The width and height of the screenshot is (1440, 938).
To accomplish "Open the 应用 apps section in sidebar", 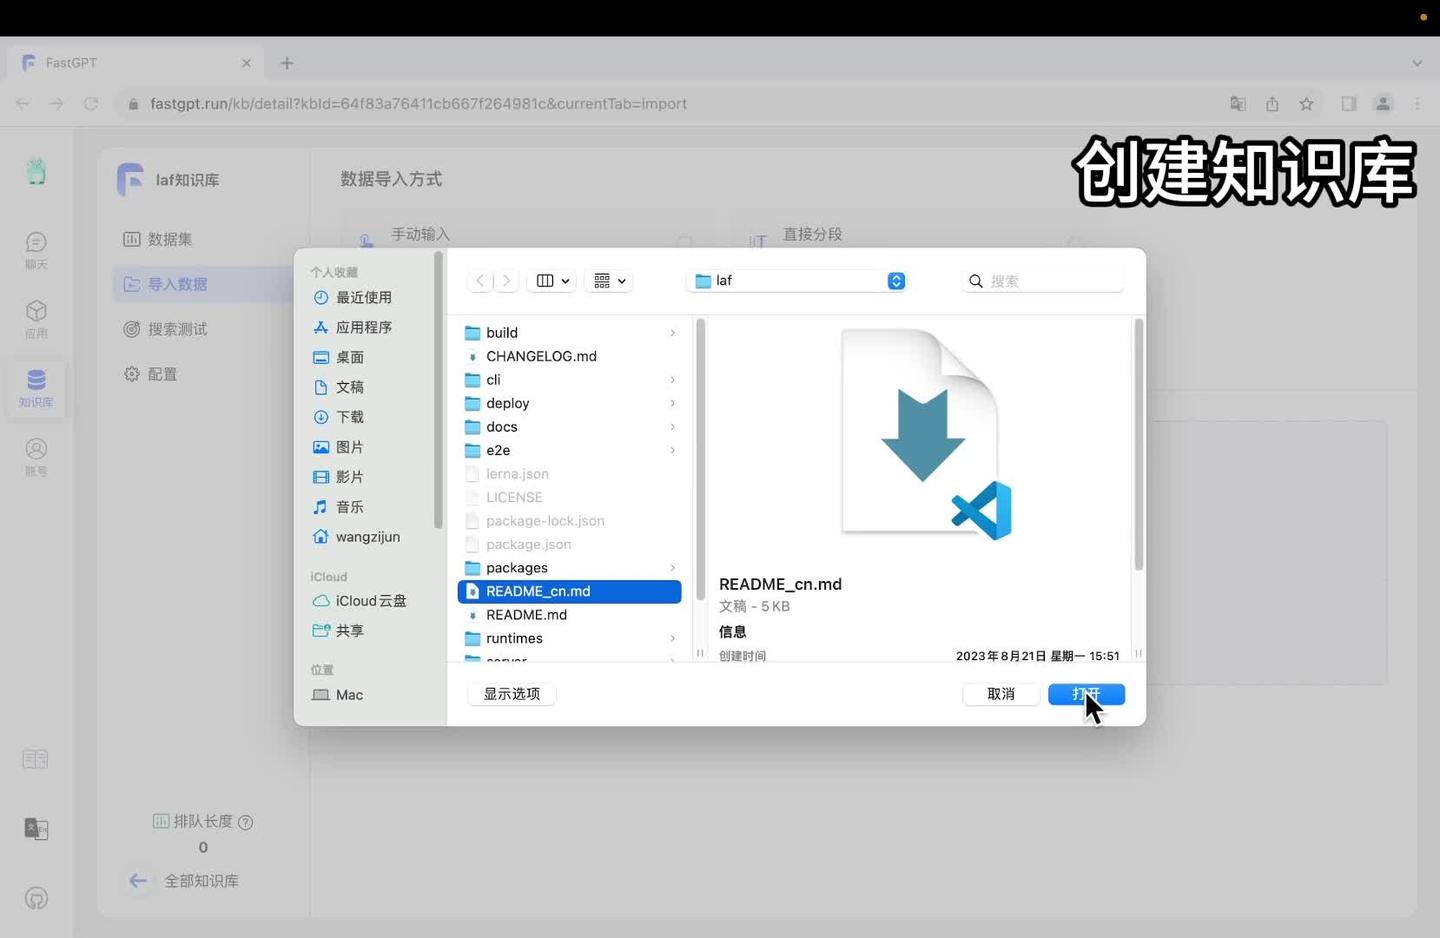I will (36, 320).
